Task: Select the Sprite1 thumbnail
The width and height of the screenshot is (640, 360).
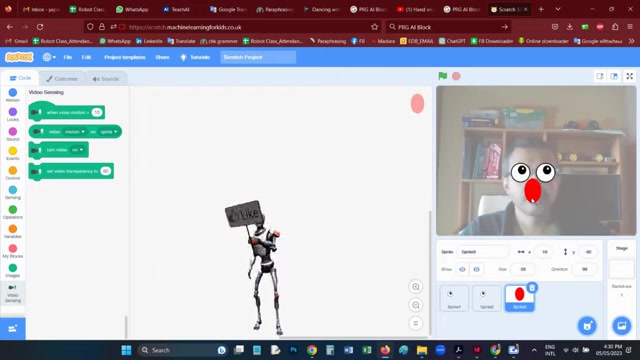Action: pos(454,298)
